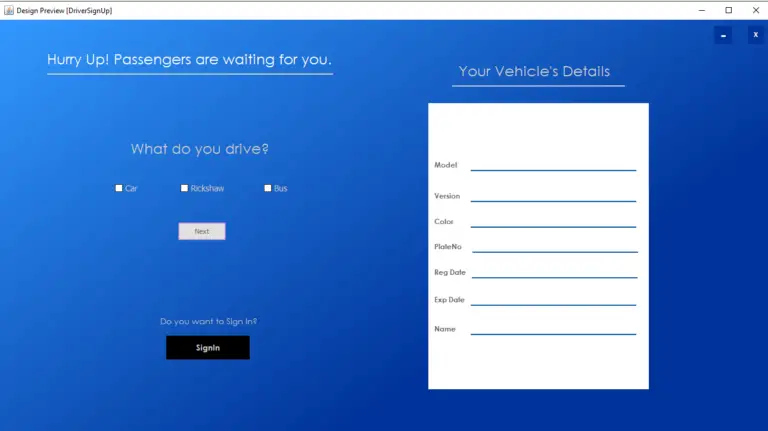This screenshot has height=431, width=768.
Task: Click the Java icon in title bar
Action: [9, 10]
